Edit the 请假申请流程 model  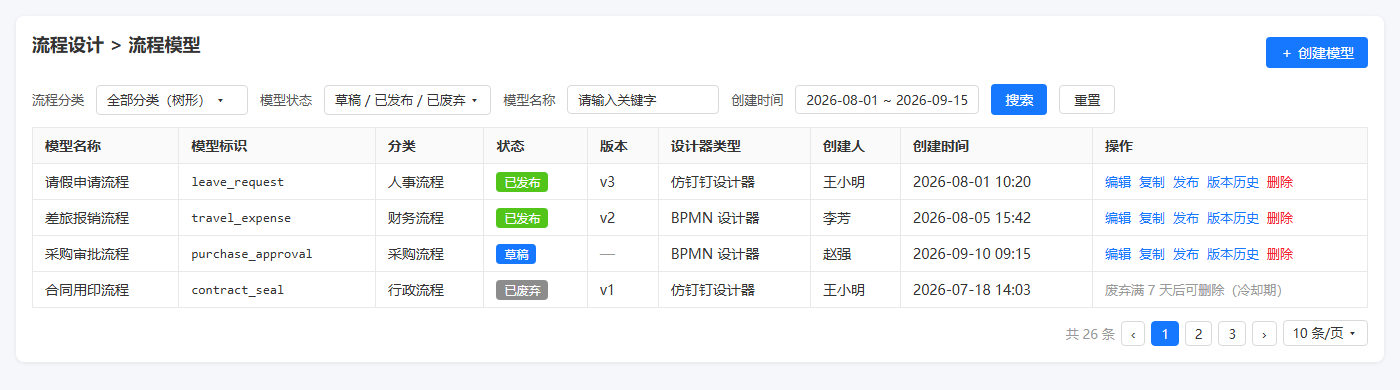click(x=1118, y=182)
